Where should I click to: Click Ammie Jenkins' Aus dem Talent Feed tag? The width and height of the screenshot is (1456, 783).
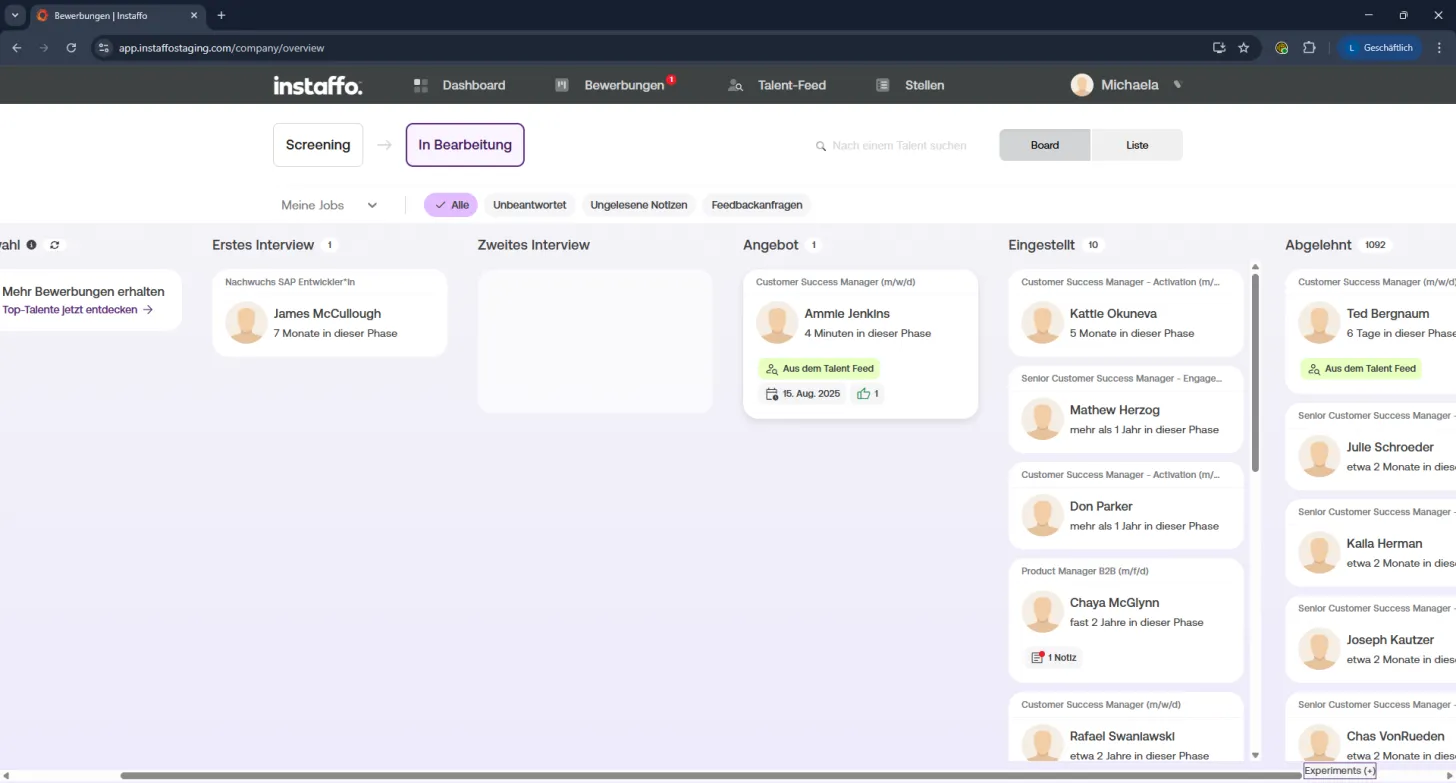(819, 369)
